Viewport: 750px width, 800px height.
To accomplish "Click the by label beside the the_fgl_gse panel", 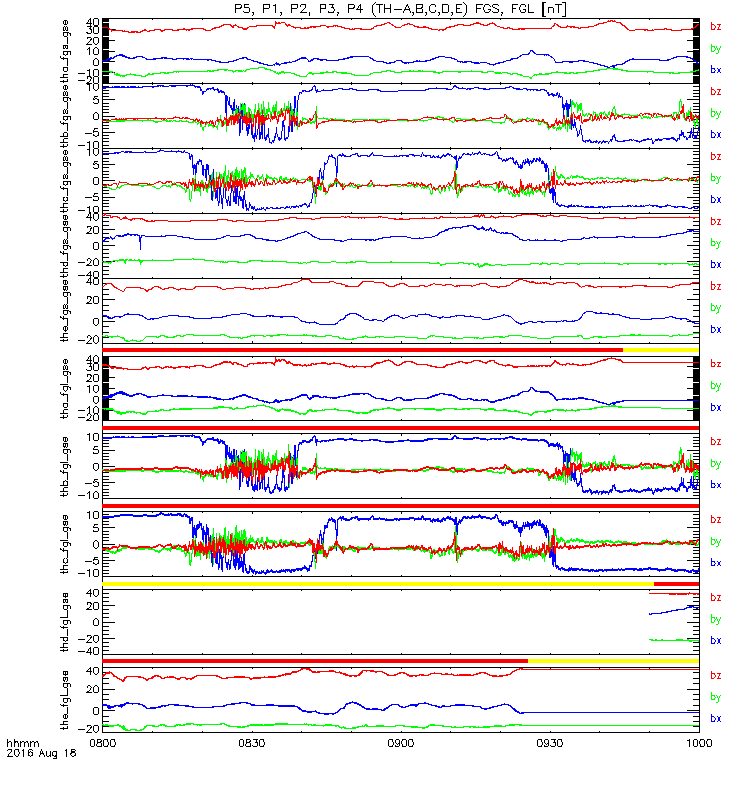I will tap(716, 697).
